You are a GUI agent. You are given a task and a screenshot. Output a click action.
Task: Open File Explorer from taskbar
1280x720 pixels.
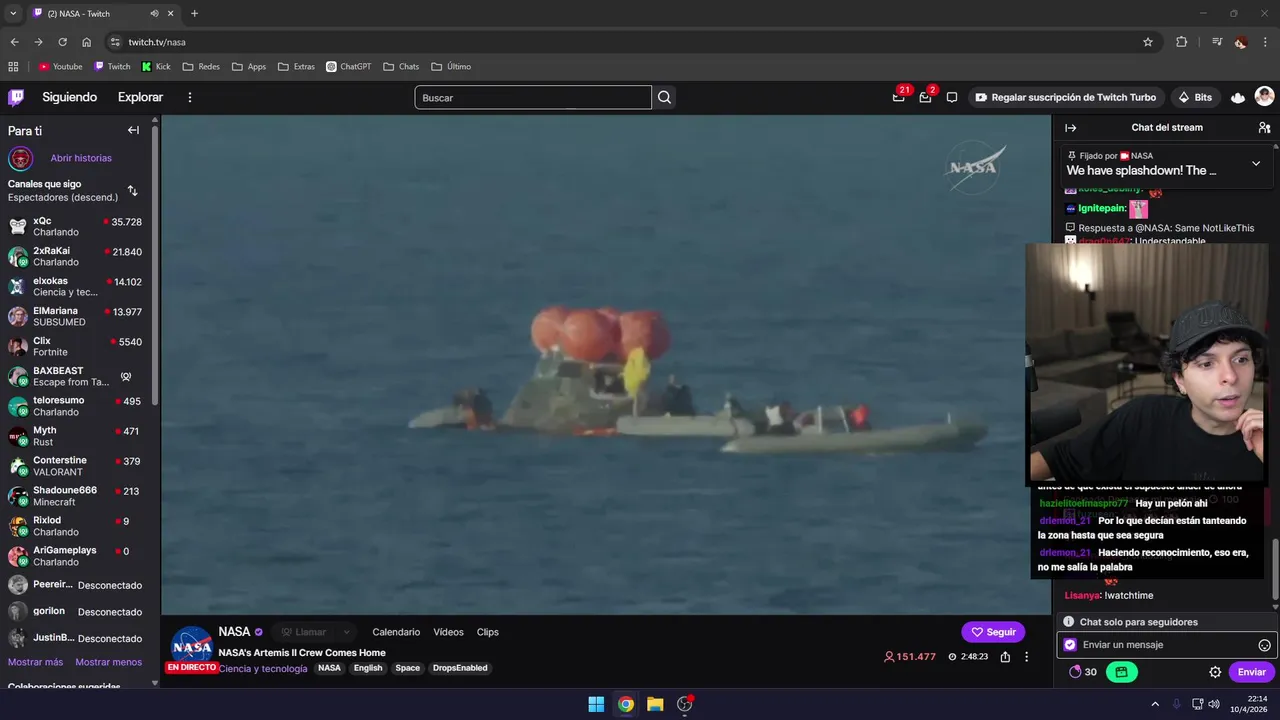coord(655,704)
